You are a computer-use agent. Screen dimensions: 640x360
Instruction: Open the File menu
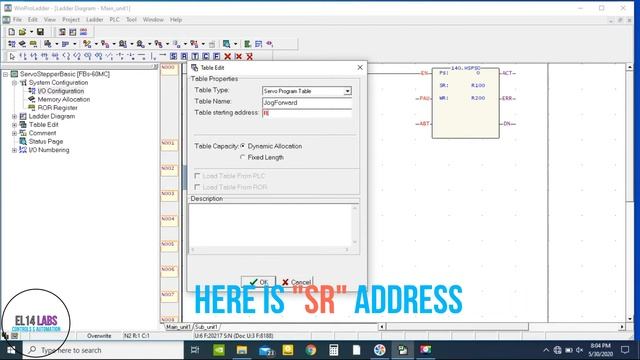click(x=18, y=20)
